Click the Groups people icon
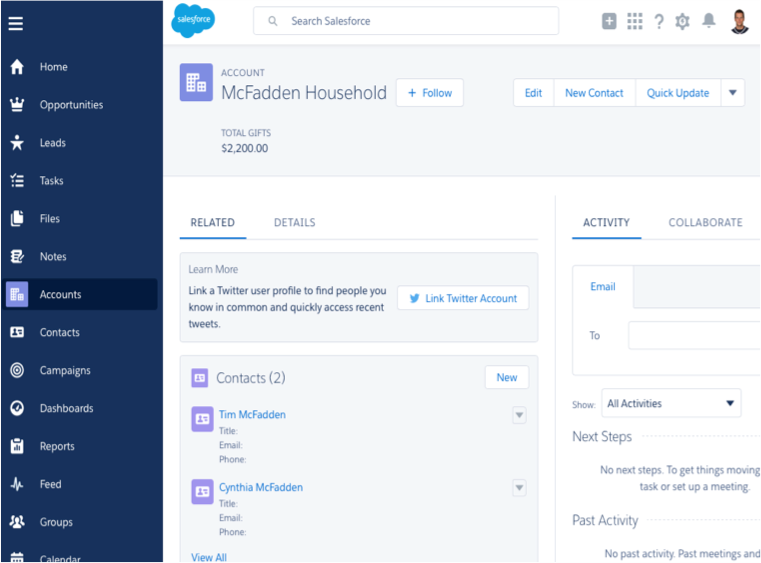 [x=17, y=521]
